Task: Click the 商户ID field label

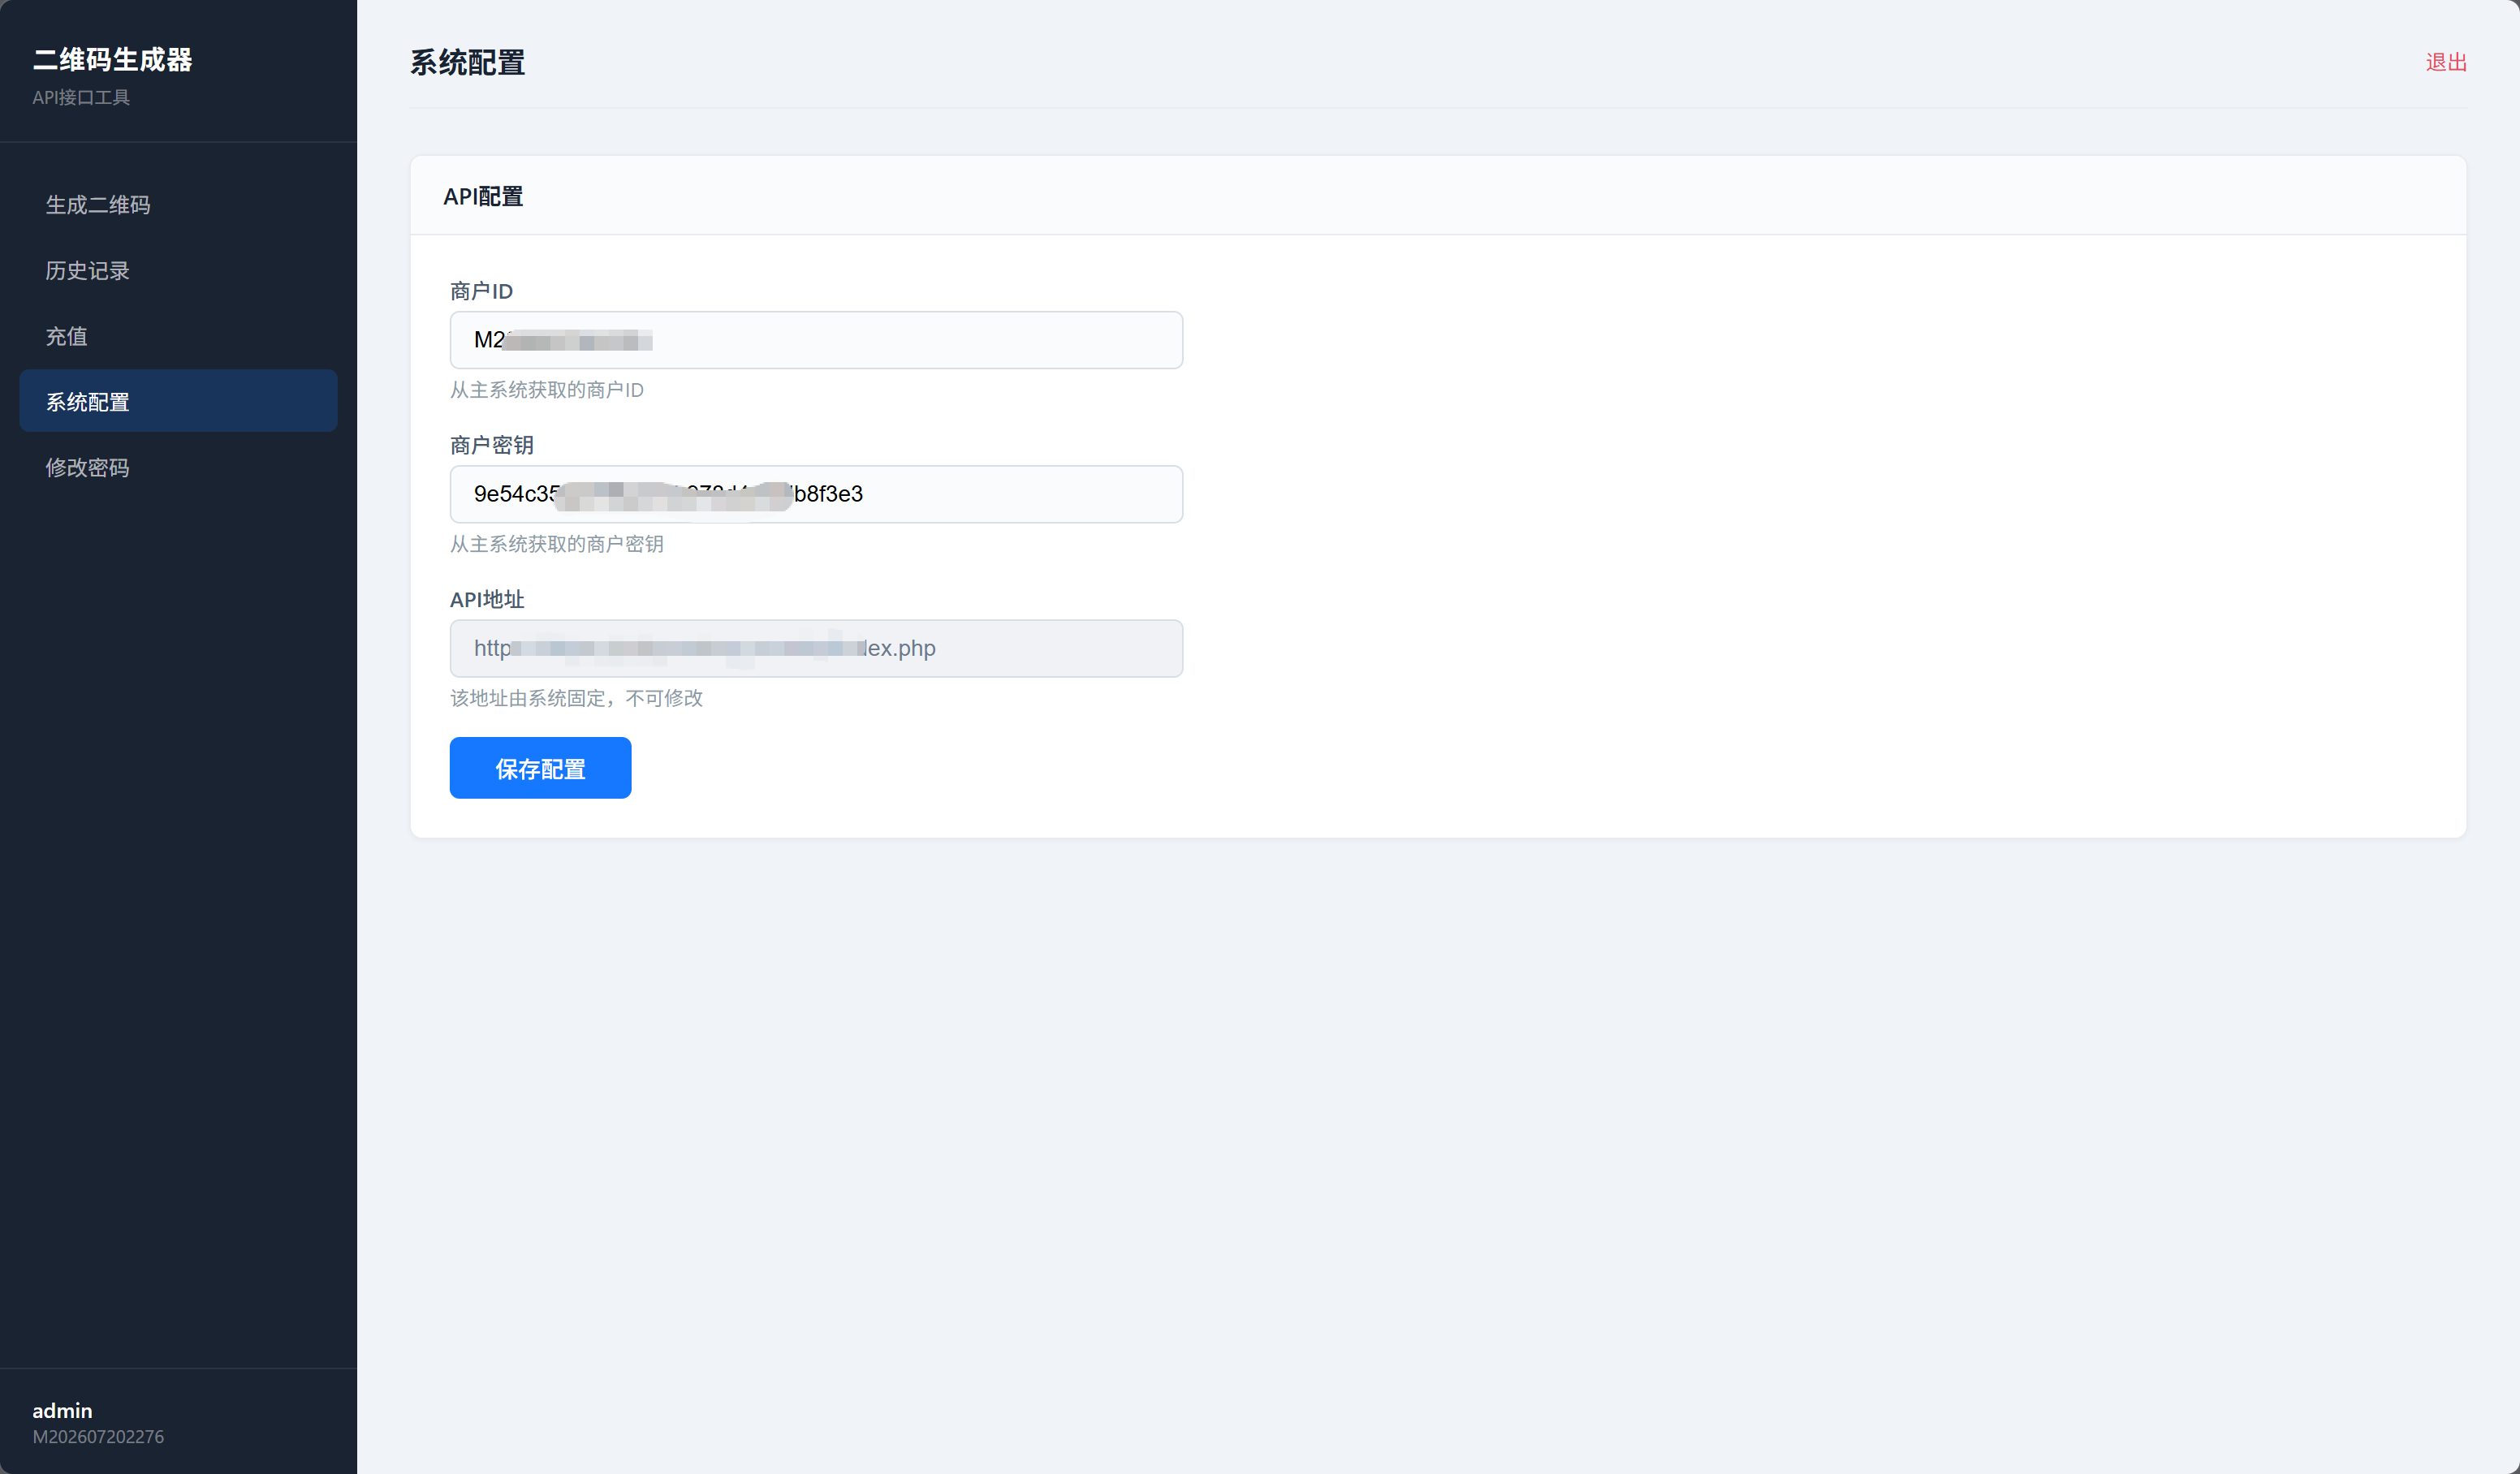Action: point(481,291)
